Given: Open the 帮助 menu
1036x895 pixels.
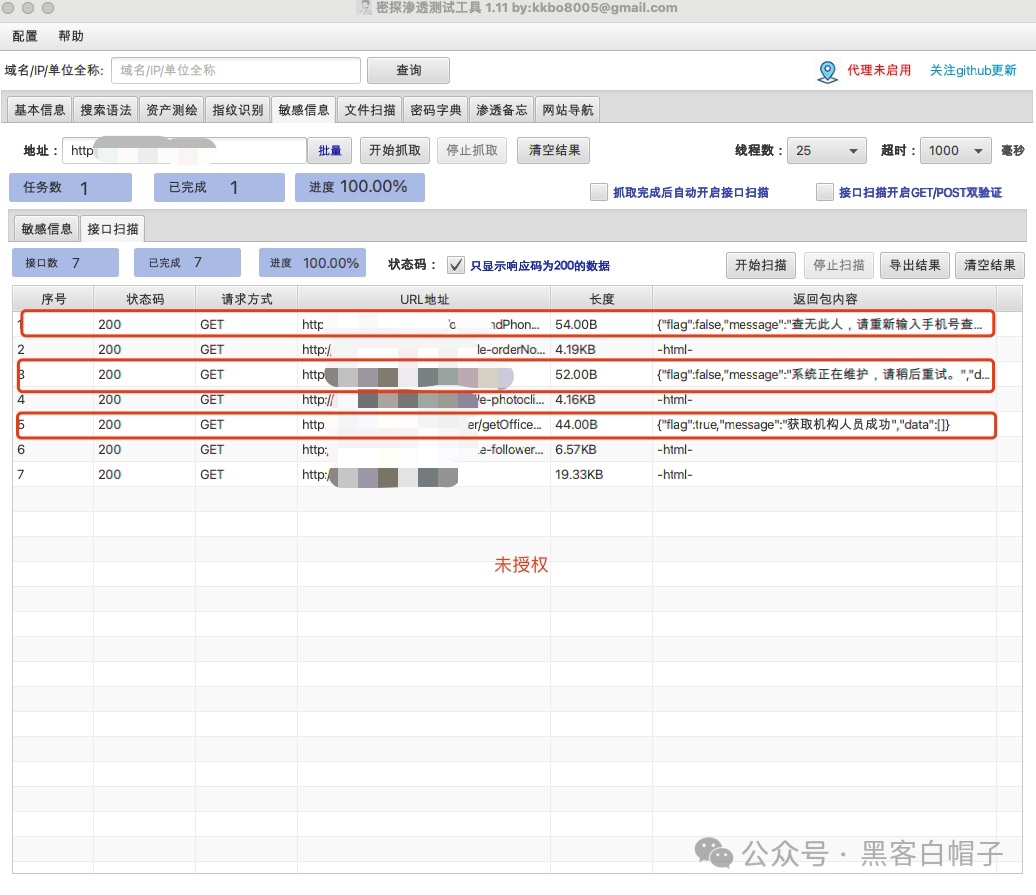Looking at the screenshot, I should pyautogui.click(x=71, y=36).
